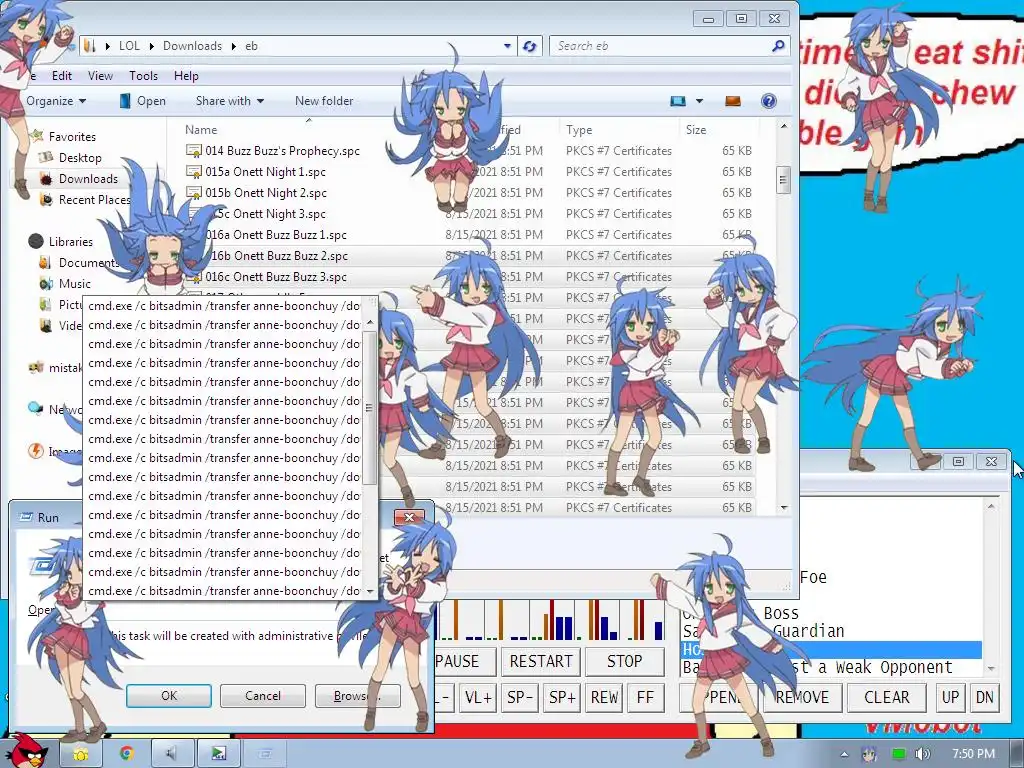Select the icon of 014 Buzz Buzz's Prophecy.spc
The width and height of the screenshot is (1024, 768).
pos(193,151)
